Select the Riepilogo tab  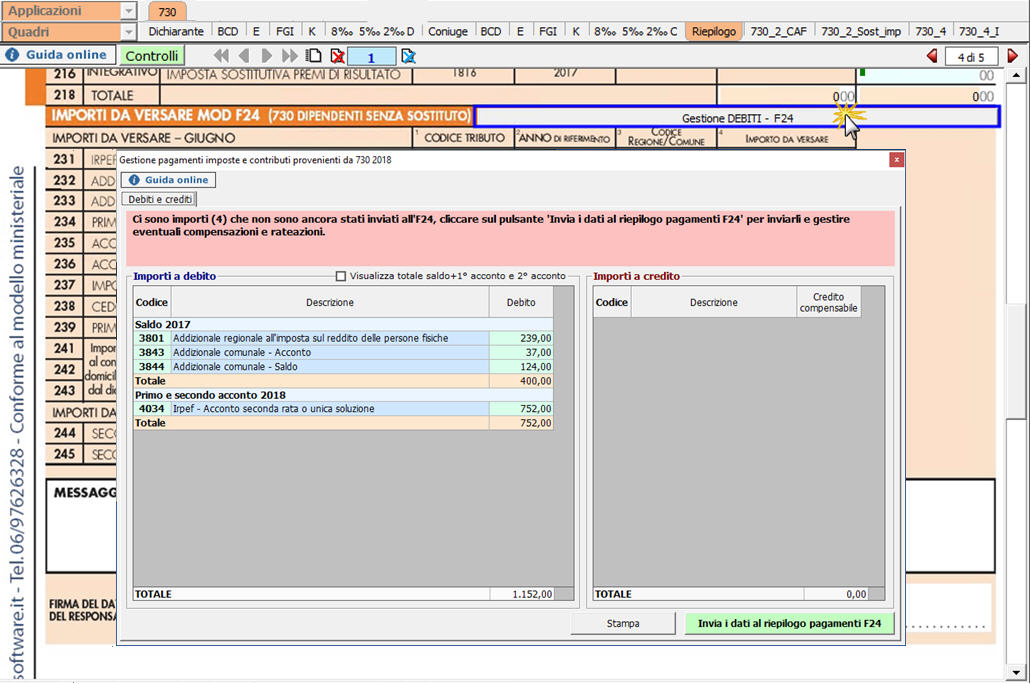pos(714,32)
